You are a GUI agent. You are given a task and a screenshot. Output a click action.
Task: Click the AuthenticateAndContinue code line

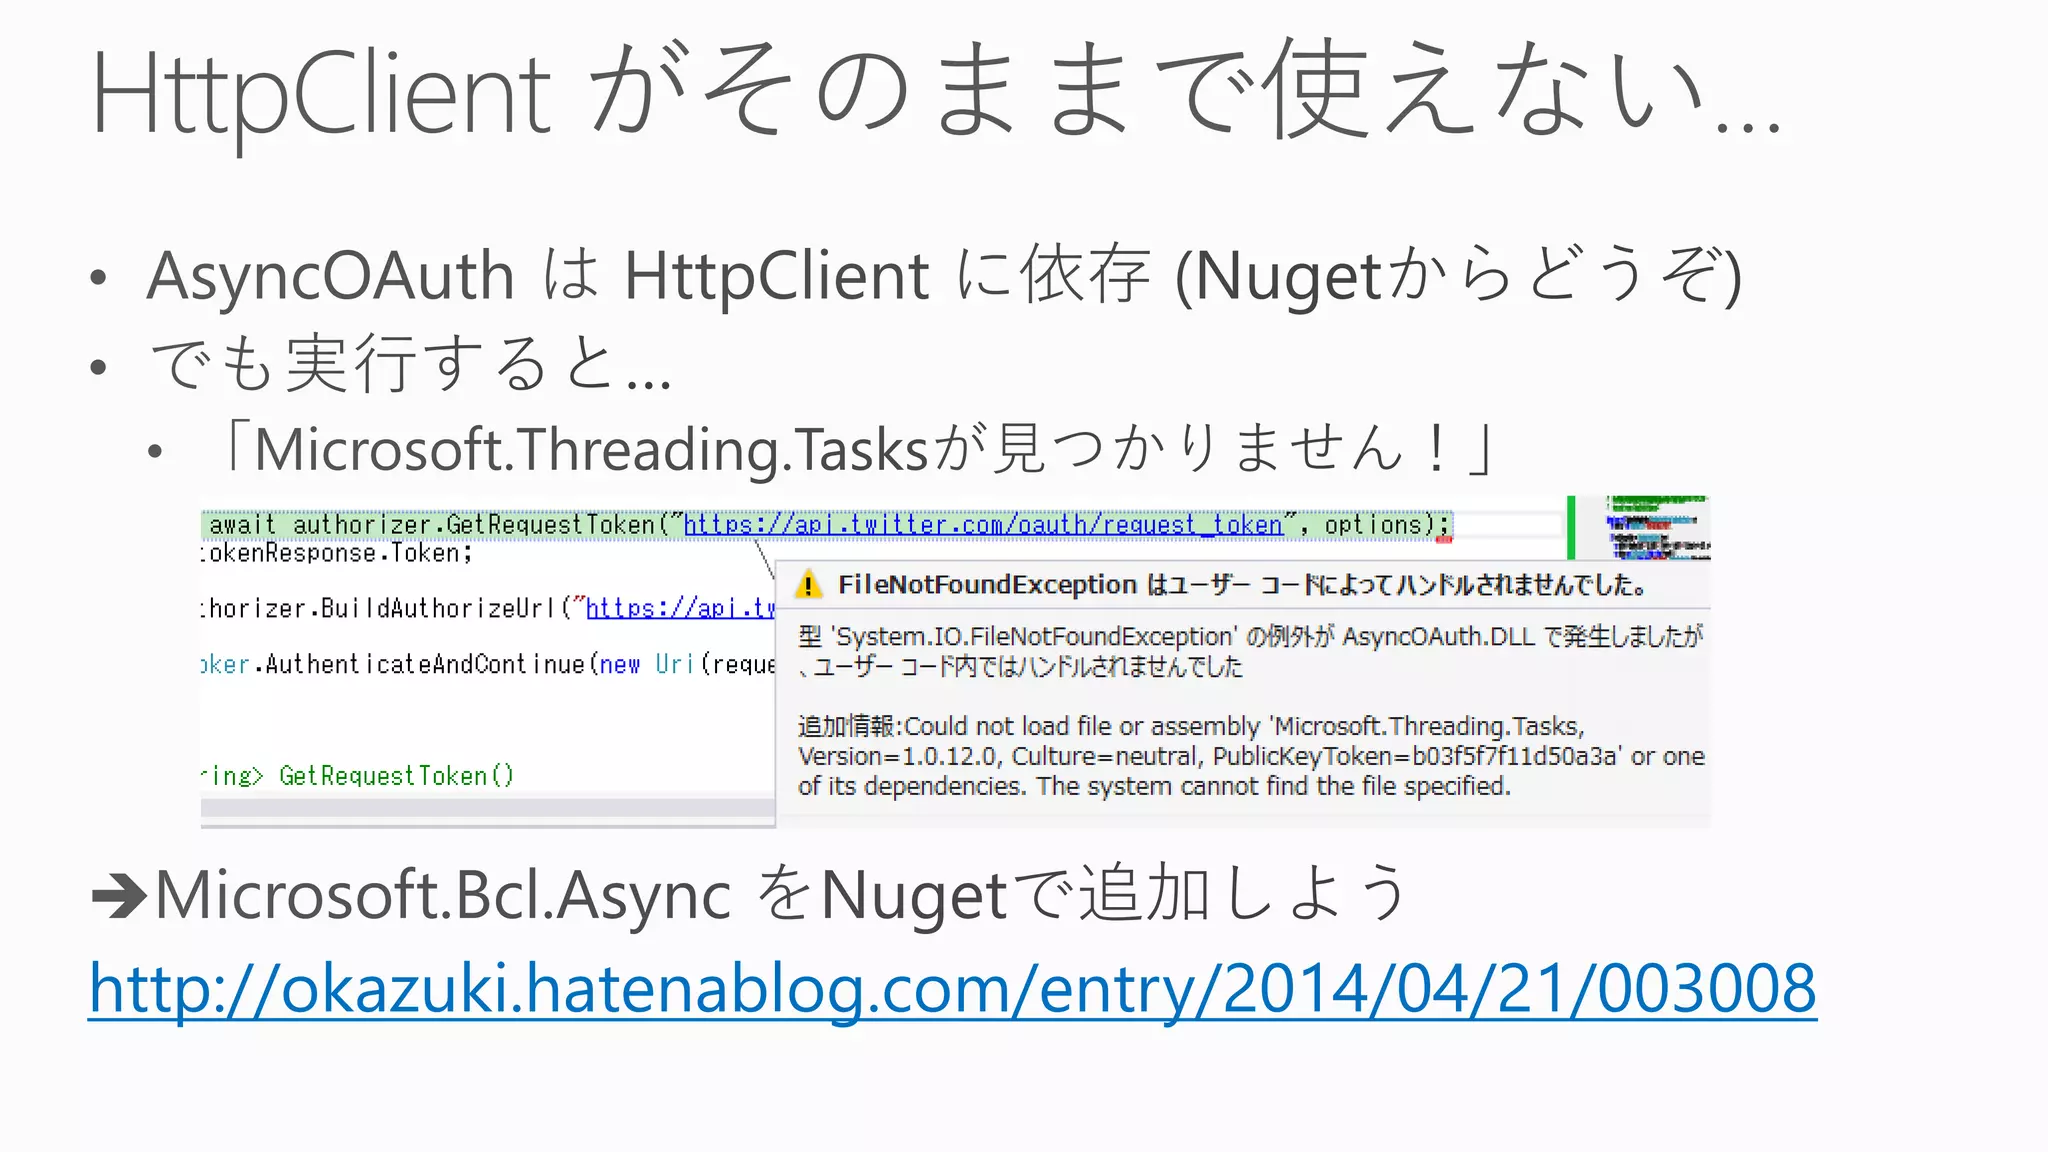click(x=488, y=664)
